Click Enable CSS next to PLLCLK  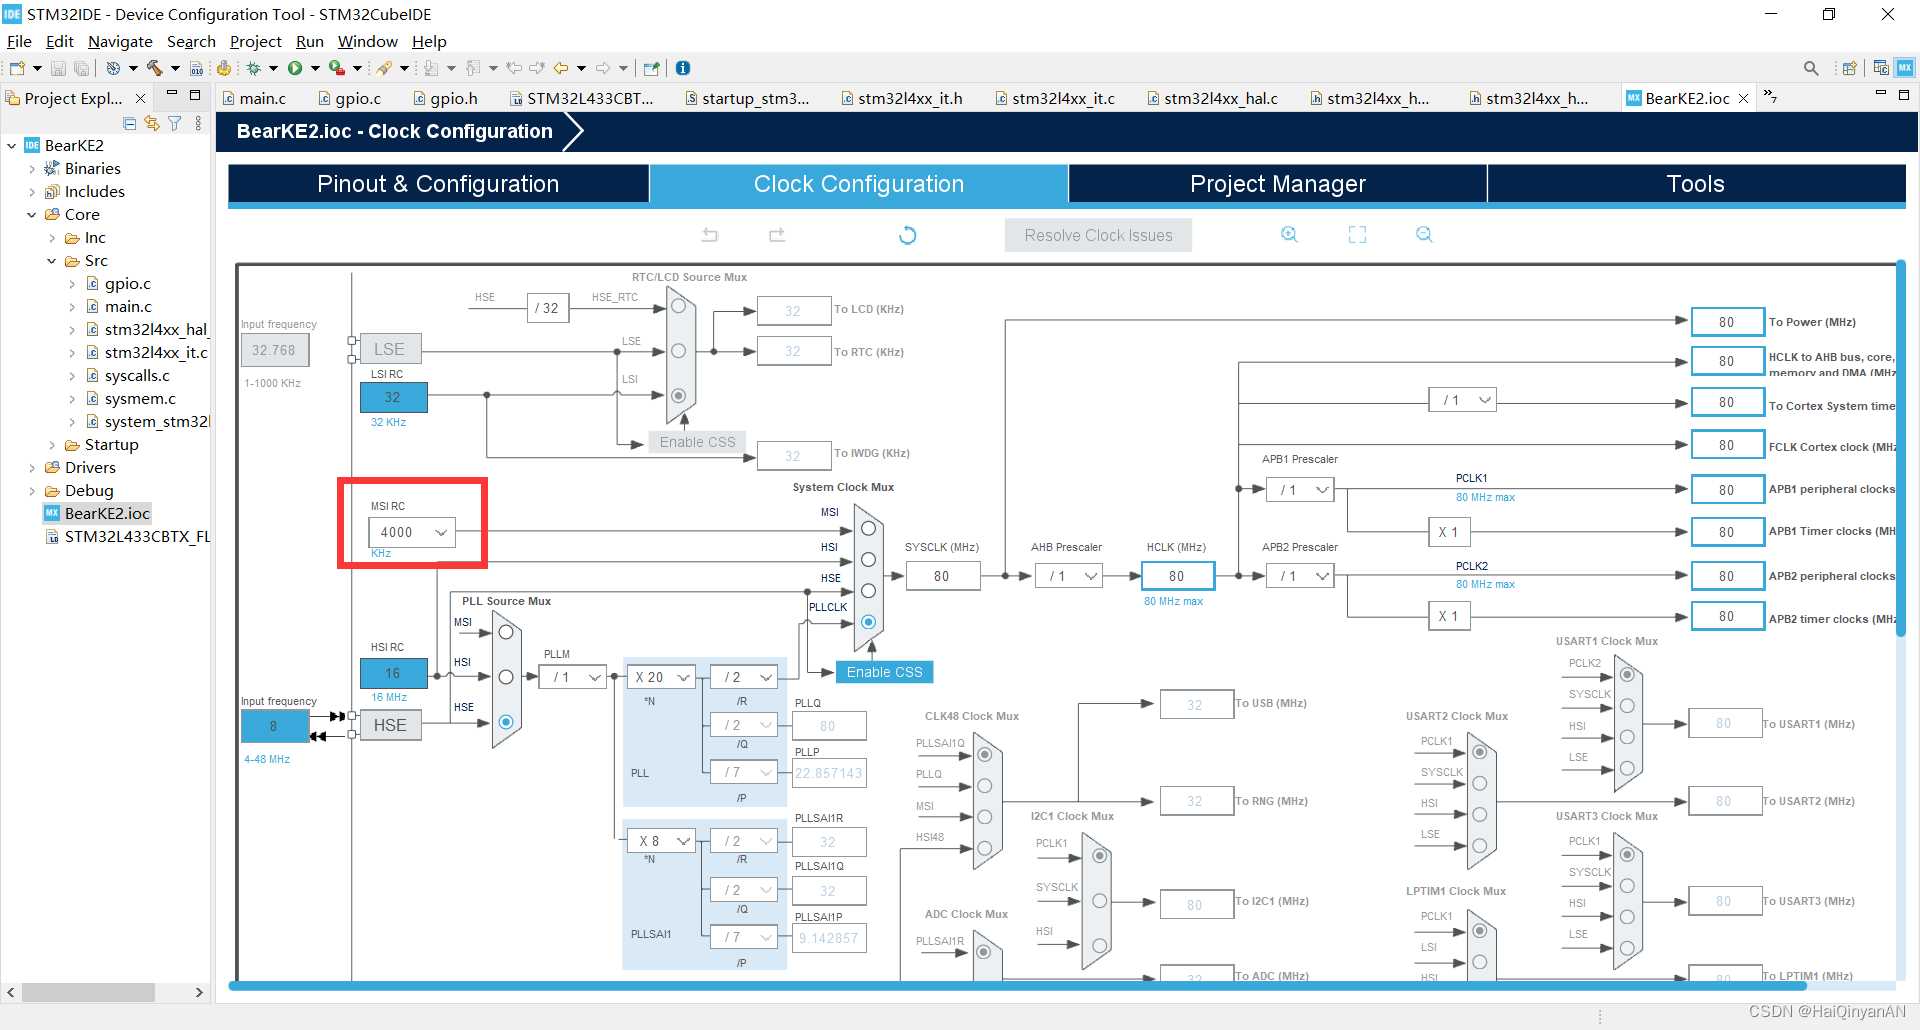[884, 671]
